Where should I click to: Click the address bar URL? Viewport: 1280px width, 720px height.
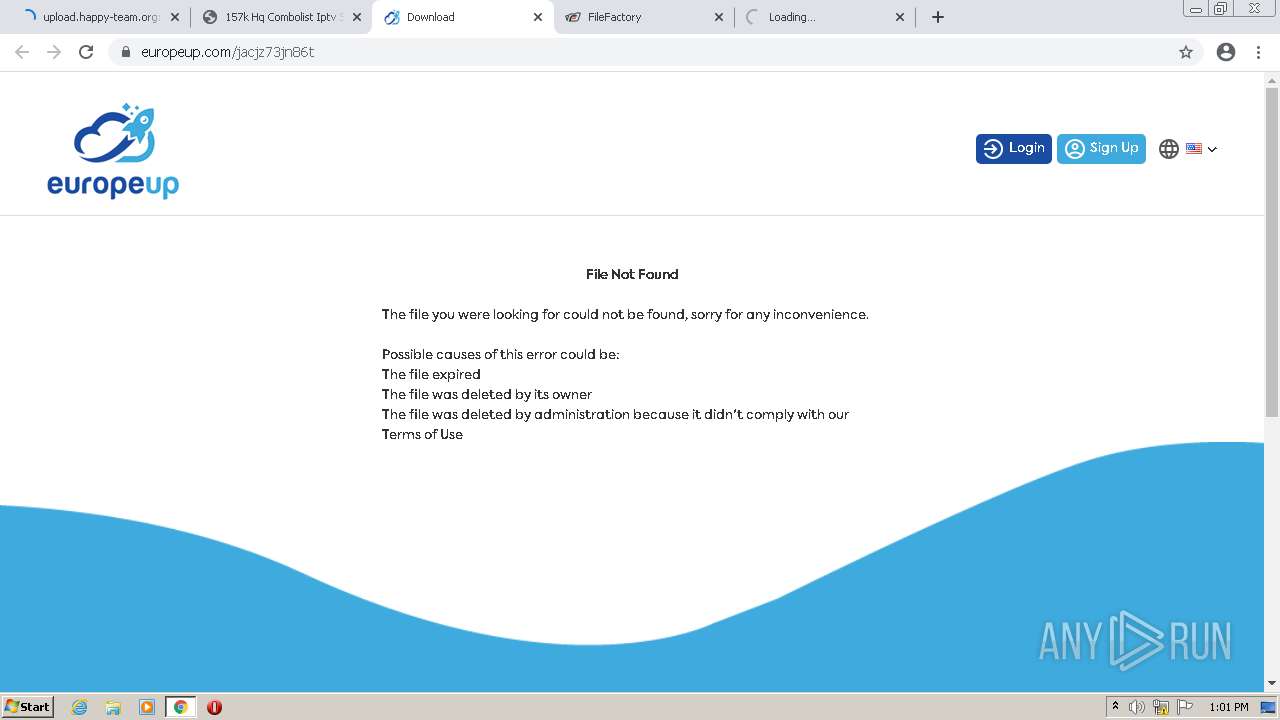pos(227,52)
